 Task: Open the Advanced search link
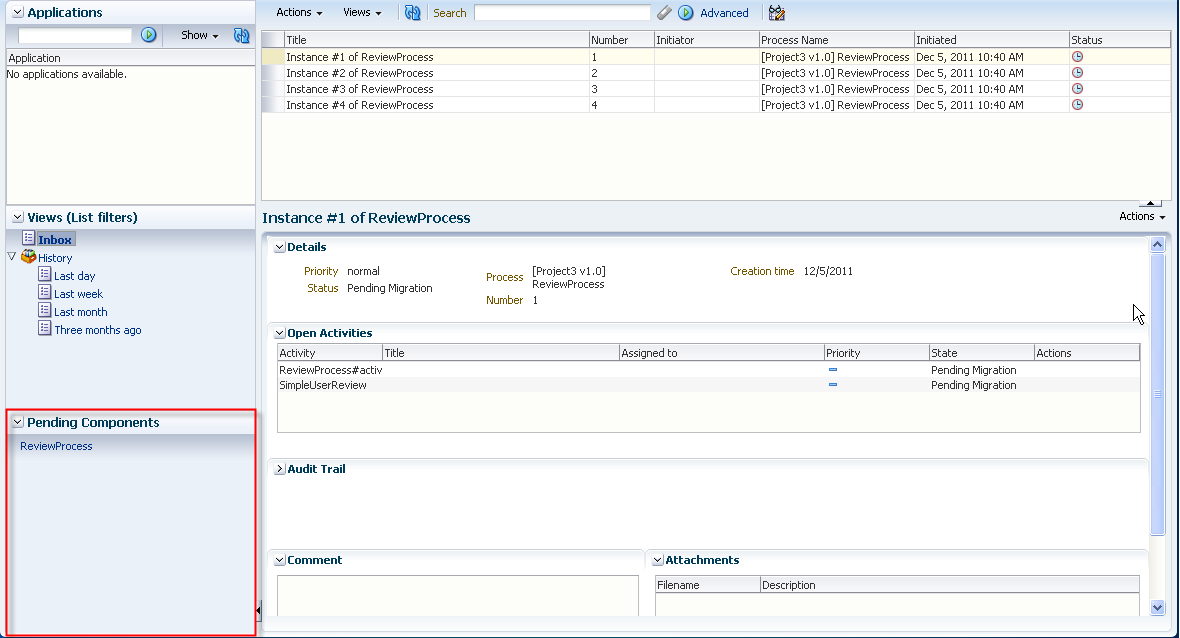(724, 13)
